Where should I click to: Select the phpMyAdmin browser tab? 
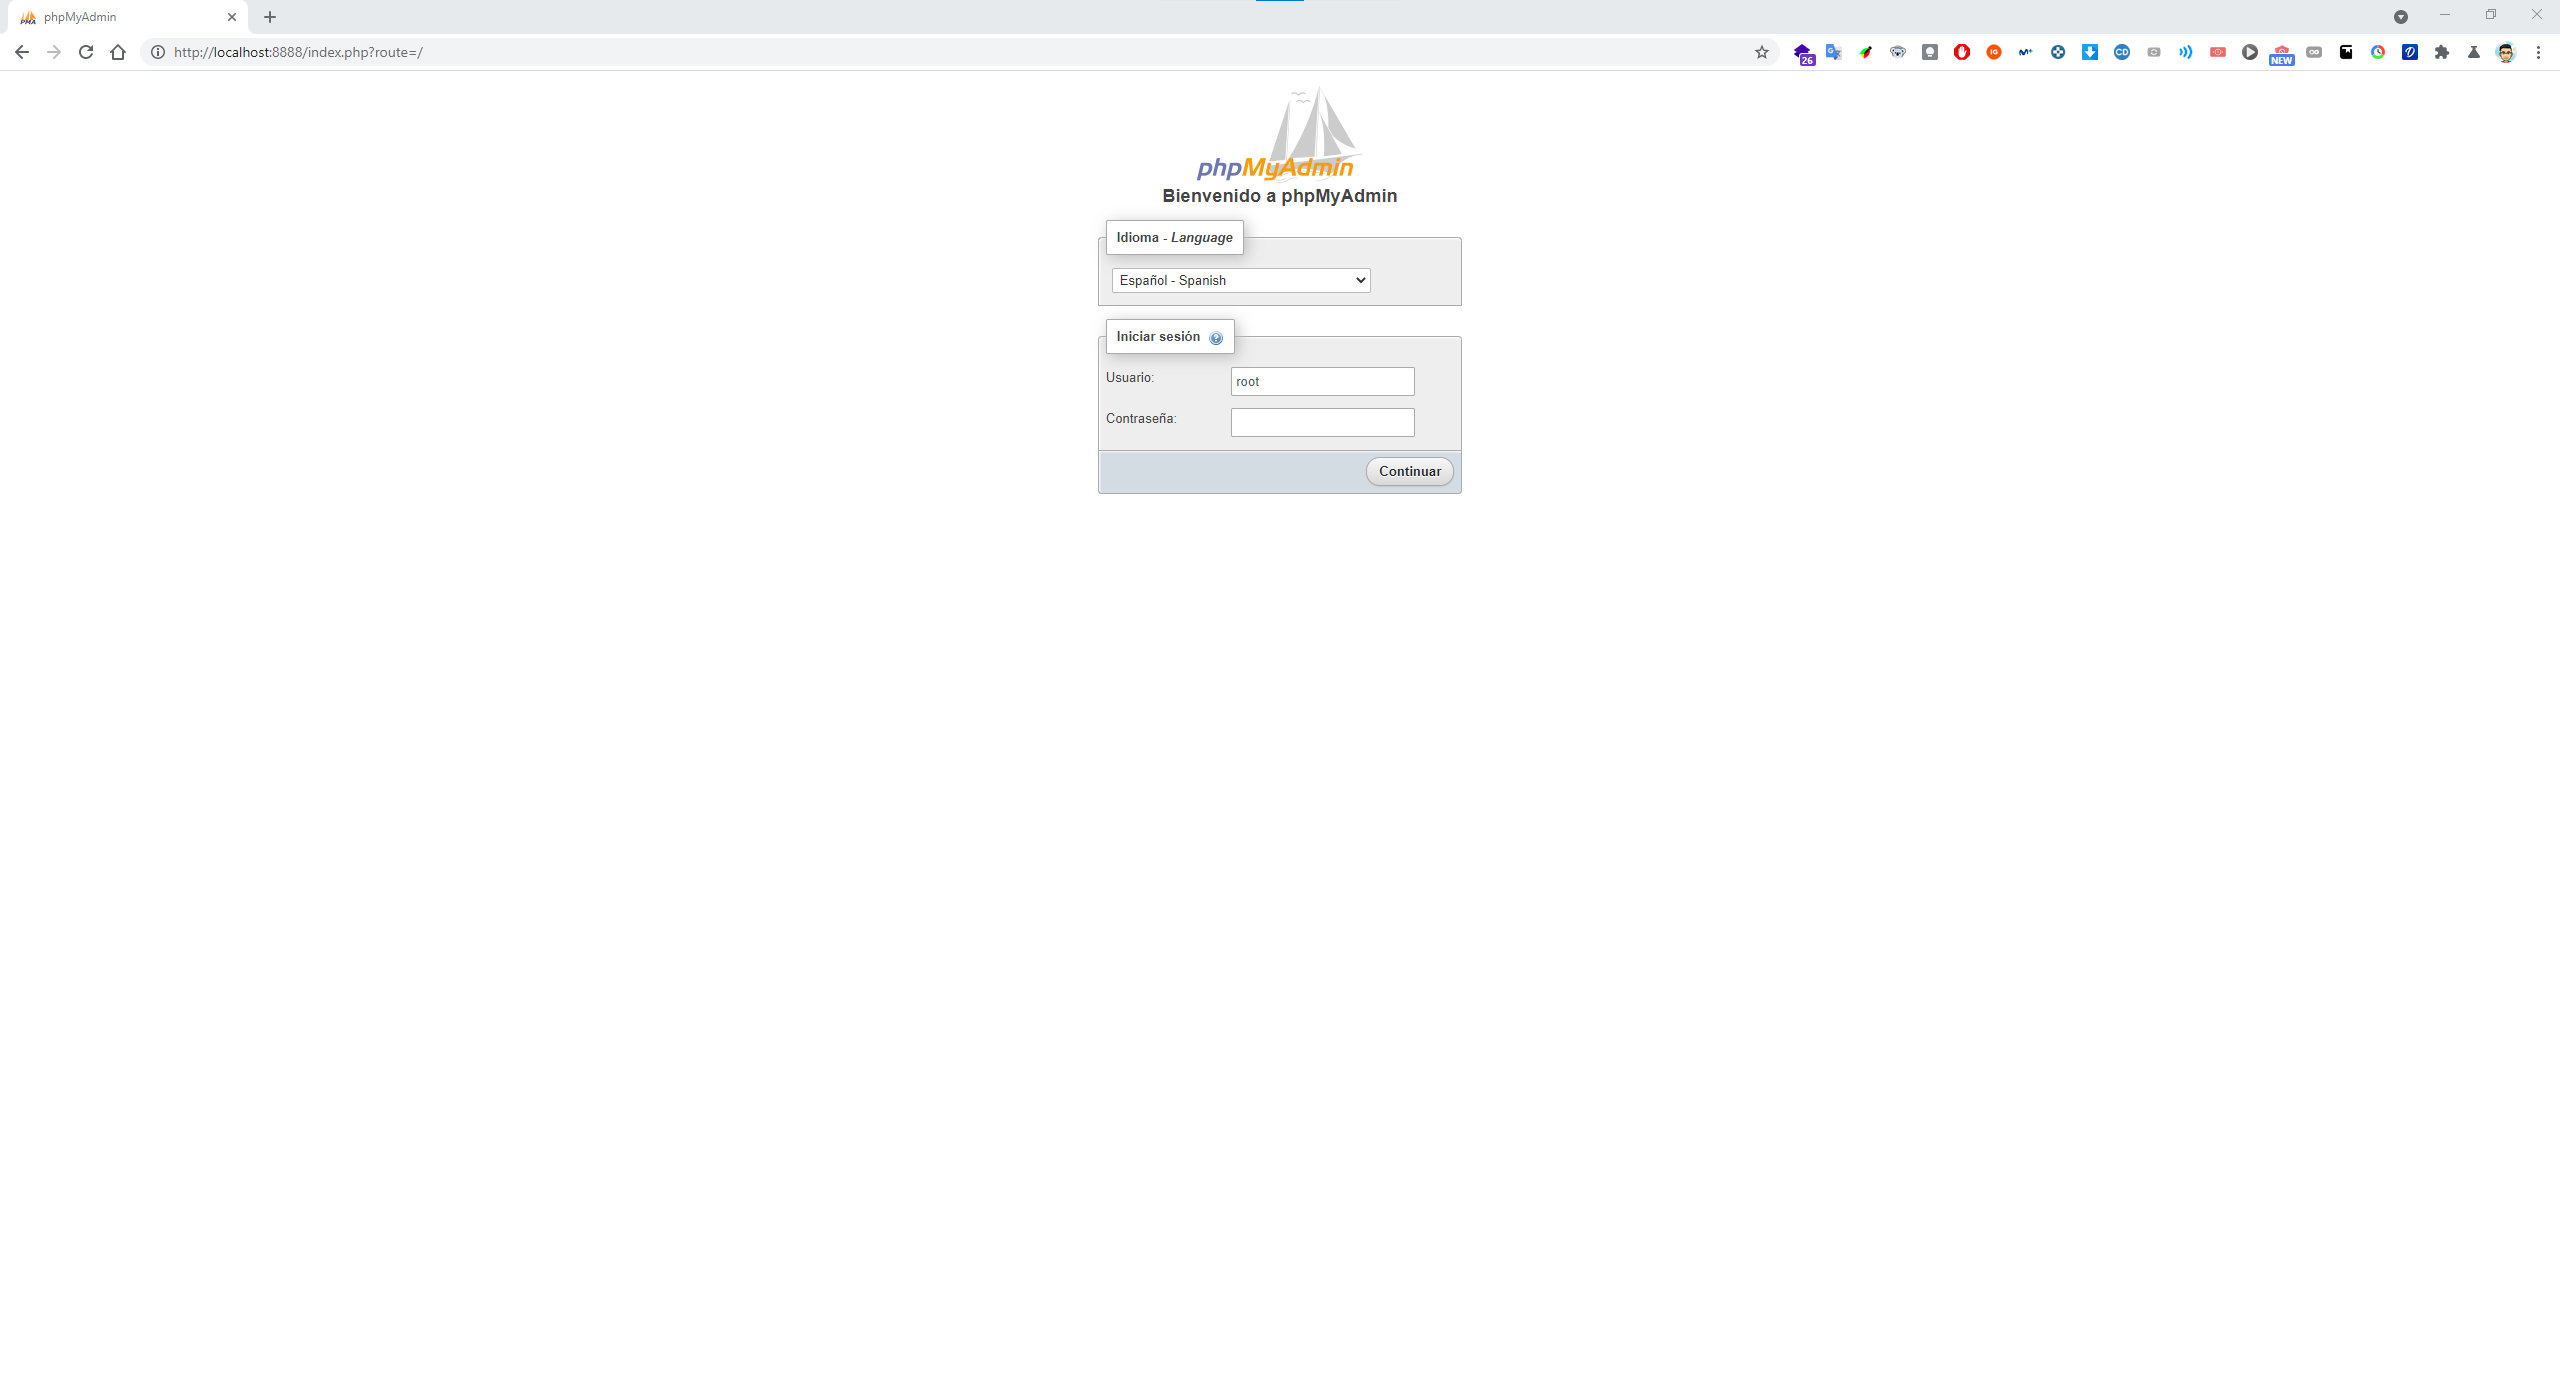click(x=120, y=17)
